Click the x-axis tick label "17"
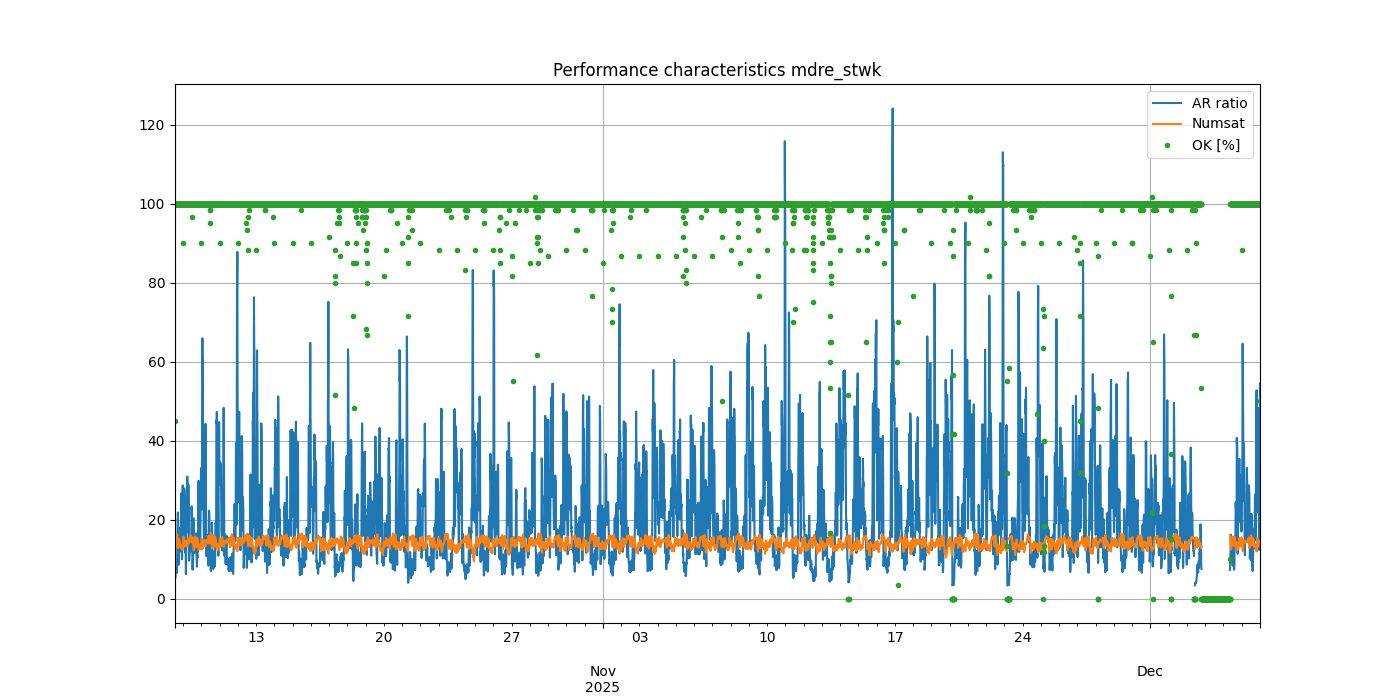This screenshot has width=1400, height=700. [895, 638]
